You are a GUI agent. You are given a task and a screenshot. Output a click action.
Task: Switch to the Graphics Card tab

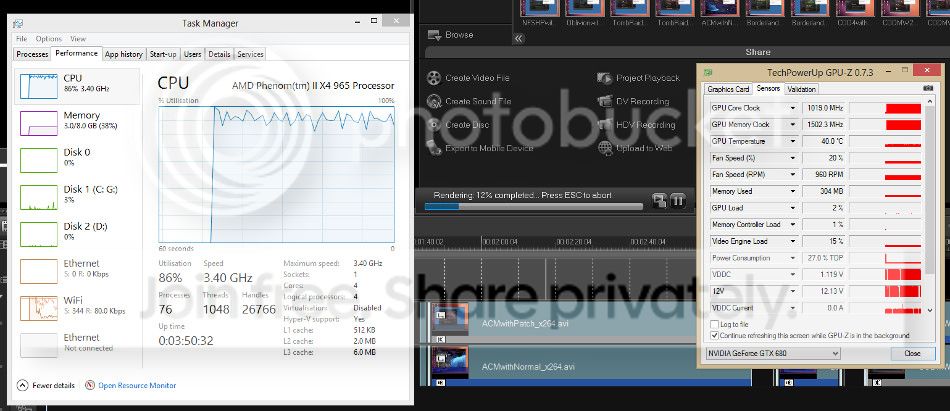point(728,89)
